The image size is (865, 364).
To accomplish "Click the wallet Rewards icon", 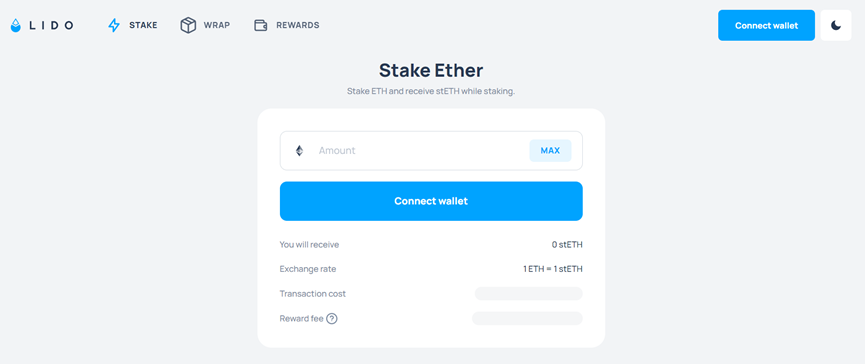I will [x=260, y=25].
